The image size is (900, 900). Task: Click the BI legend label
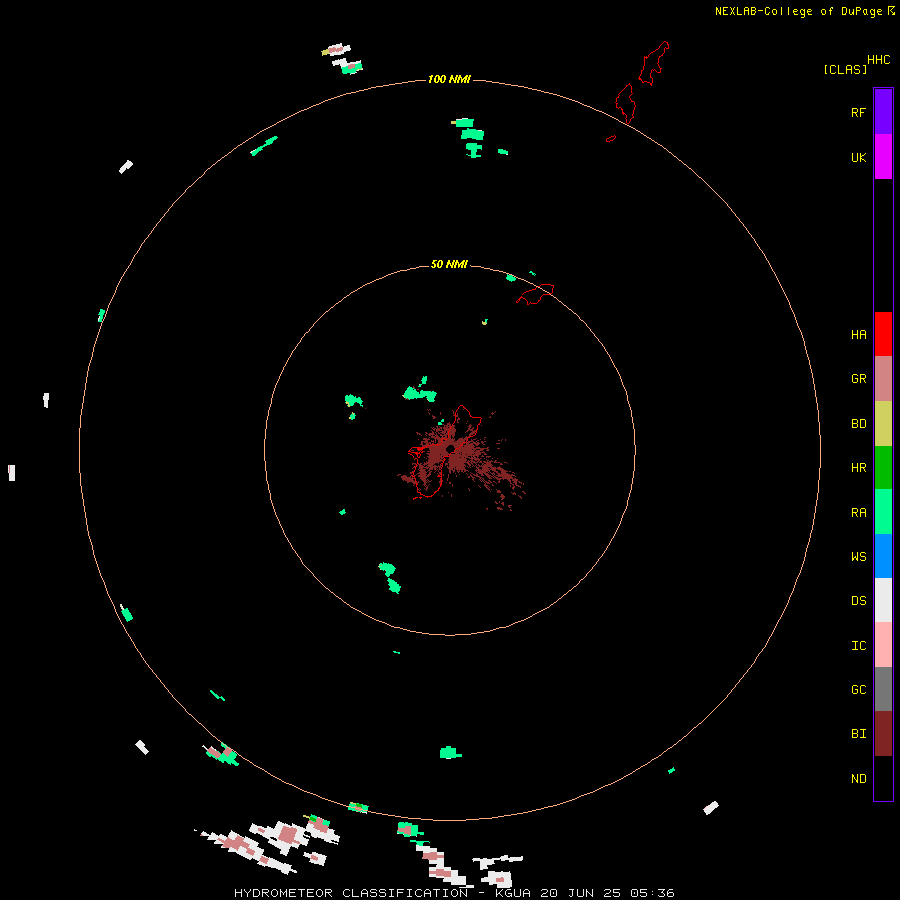tap(858, 734)
